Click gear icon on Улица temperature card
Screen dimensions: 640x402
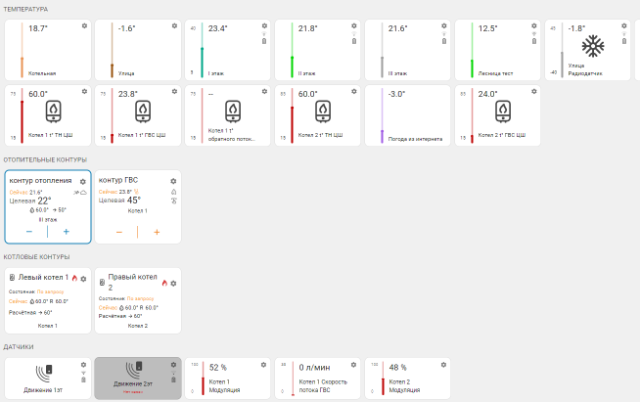174,25
